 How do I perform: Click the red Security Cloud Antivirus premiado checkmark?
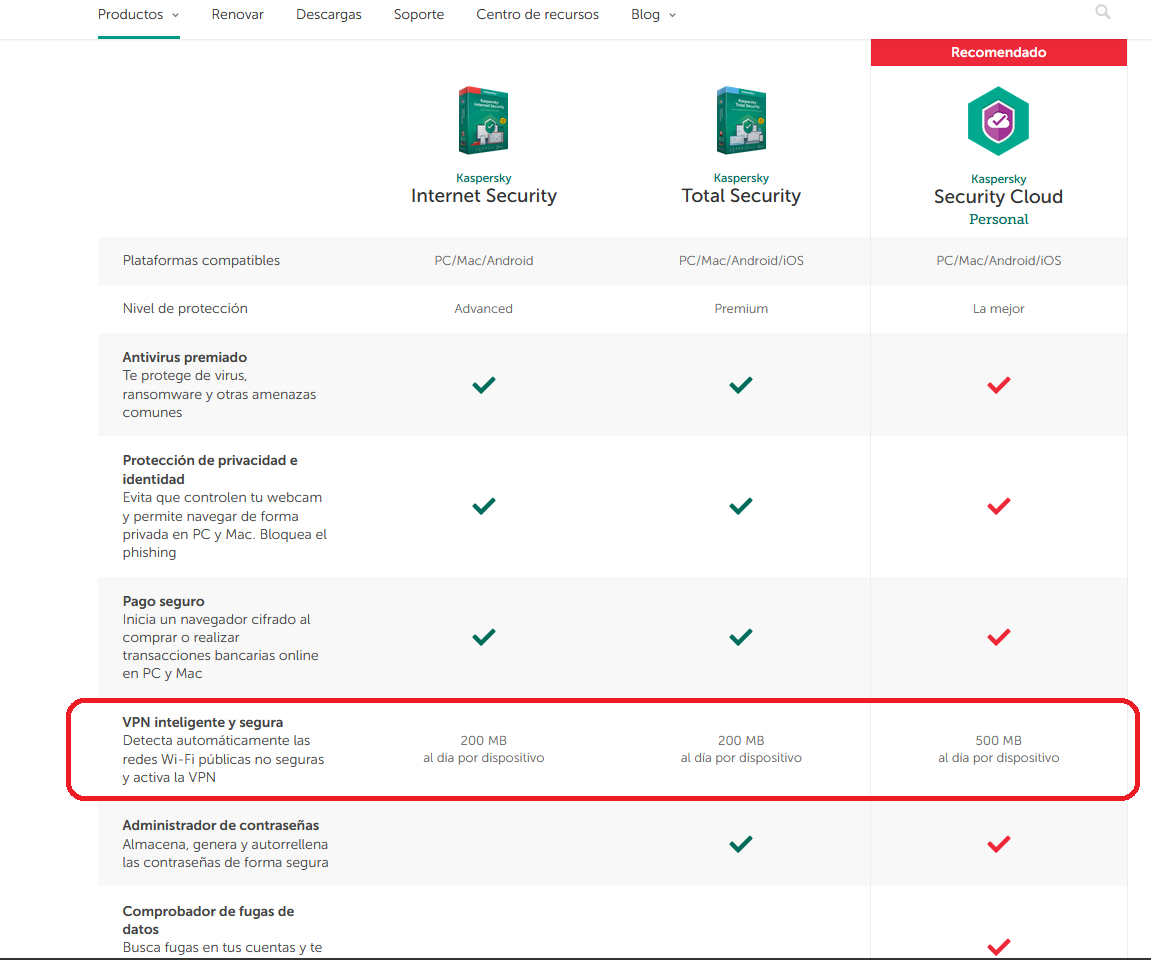point(998,385)
